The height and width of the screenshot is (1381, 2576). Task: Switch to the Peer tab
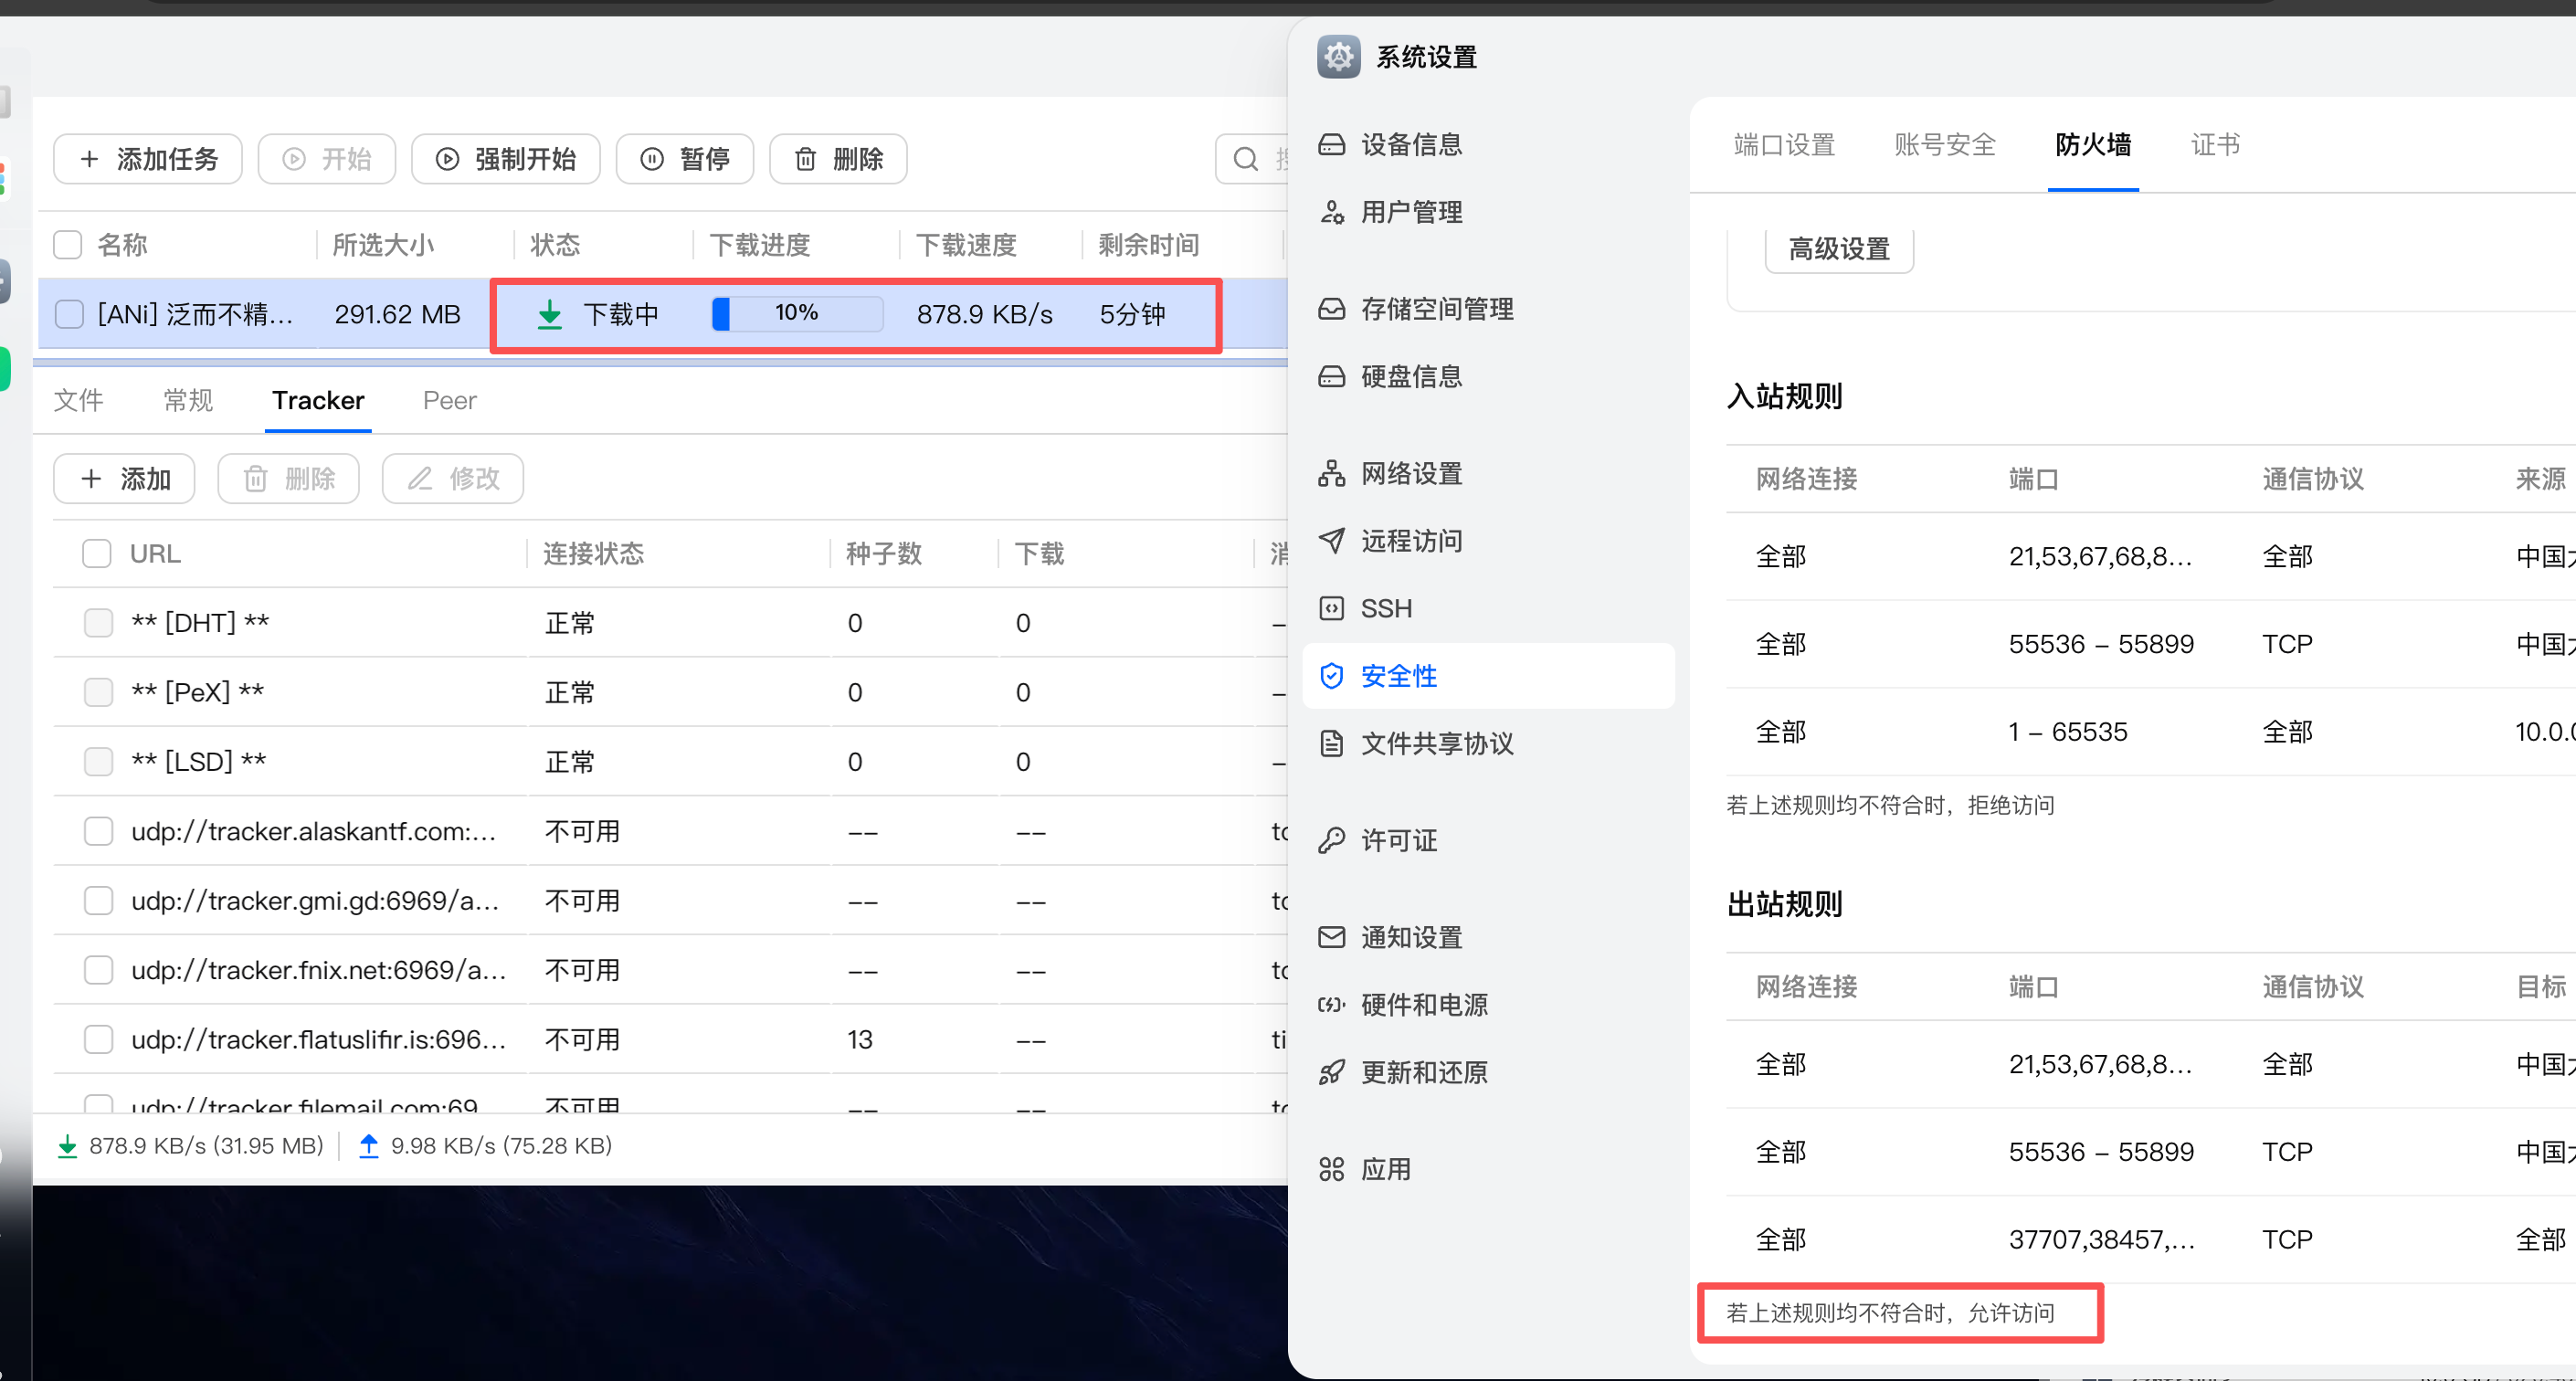pyautogui.click(x=449, y=401)
